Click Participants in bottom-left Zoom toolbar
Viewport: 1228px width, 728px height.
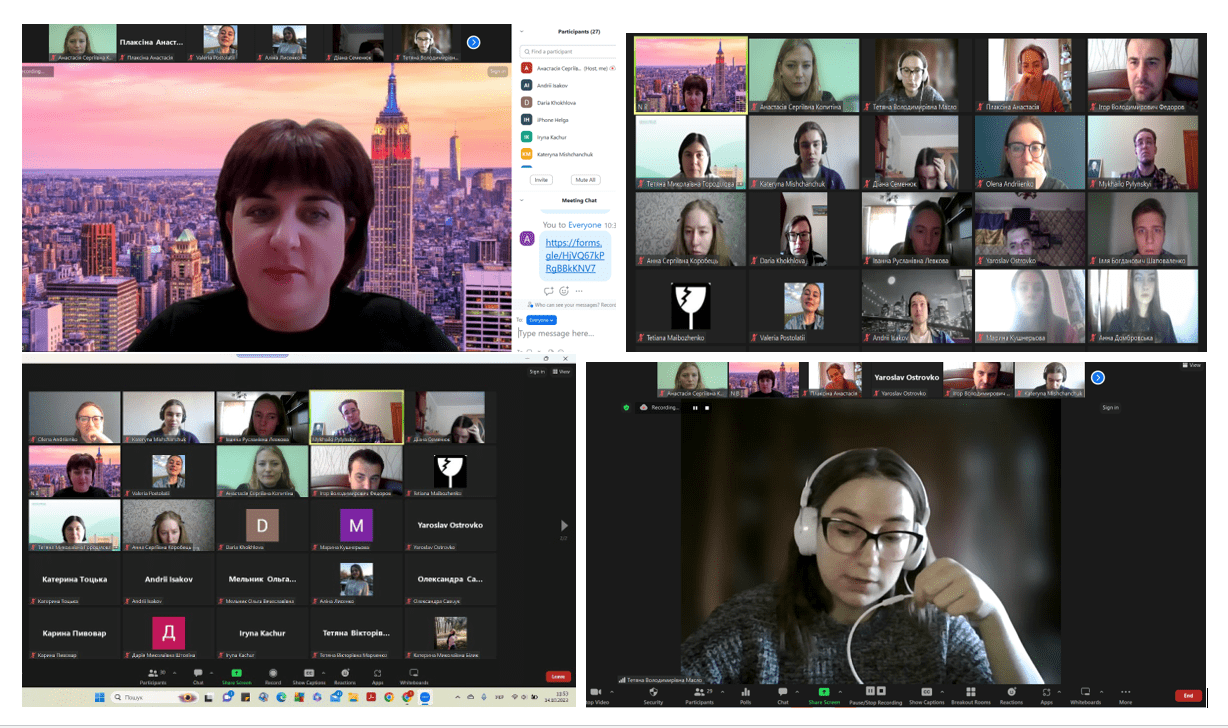tap(153, 673)
